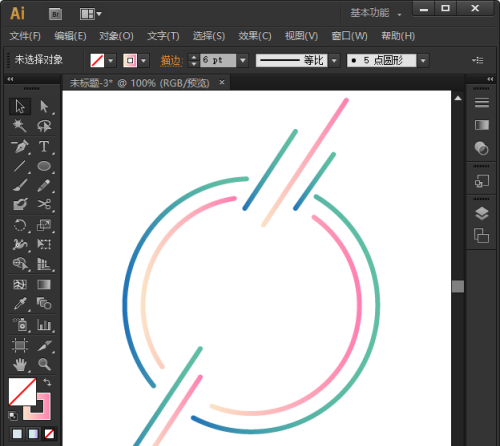Viewport: 500px width, 446px height.
Task: Click the fill color swatch in toolbox
Action: click(22, 391)
